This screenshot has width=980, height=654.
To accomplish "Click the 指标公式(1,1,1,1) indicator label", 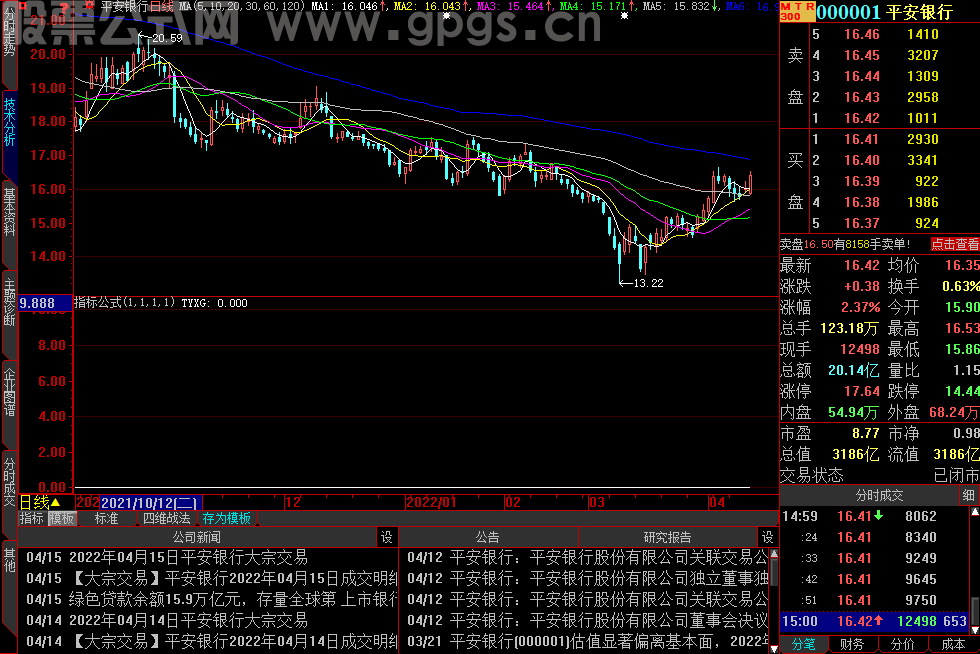I will click(x=124, y=303).
